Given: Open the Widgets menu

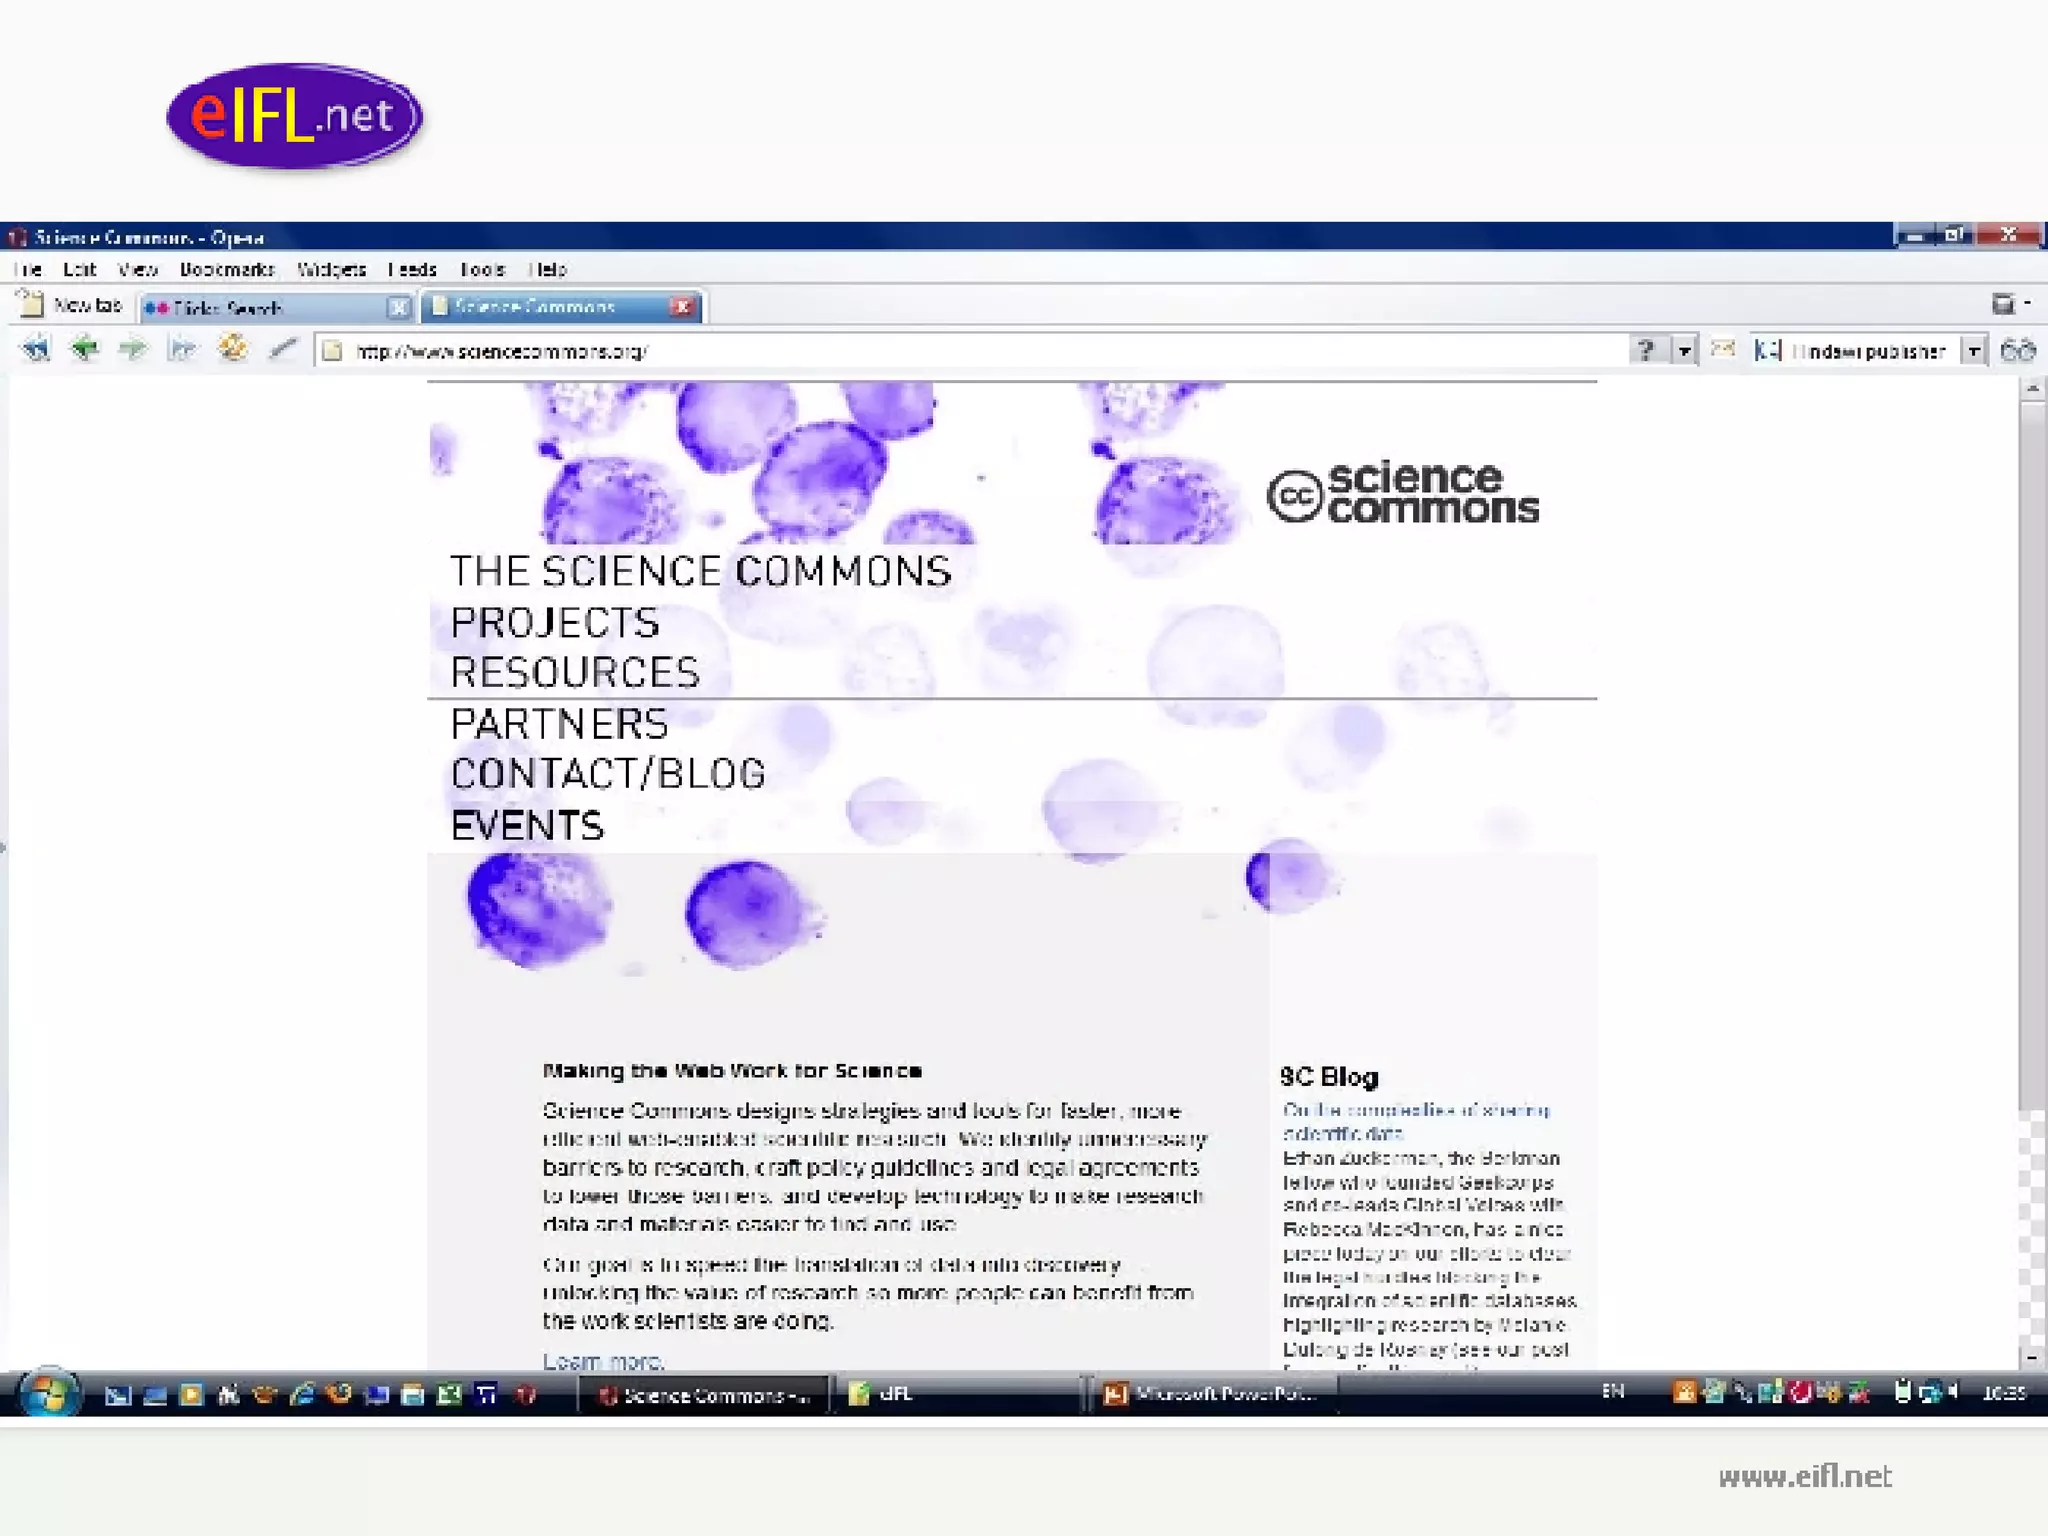Looking at the screenshot, I should (x=331, y=269).
